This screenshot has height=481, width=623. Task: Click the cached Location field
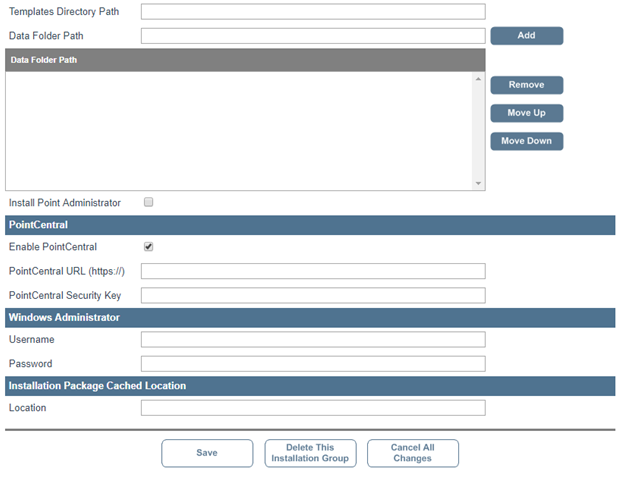pyautogui.click(x=312, y=408)
